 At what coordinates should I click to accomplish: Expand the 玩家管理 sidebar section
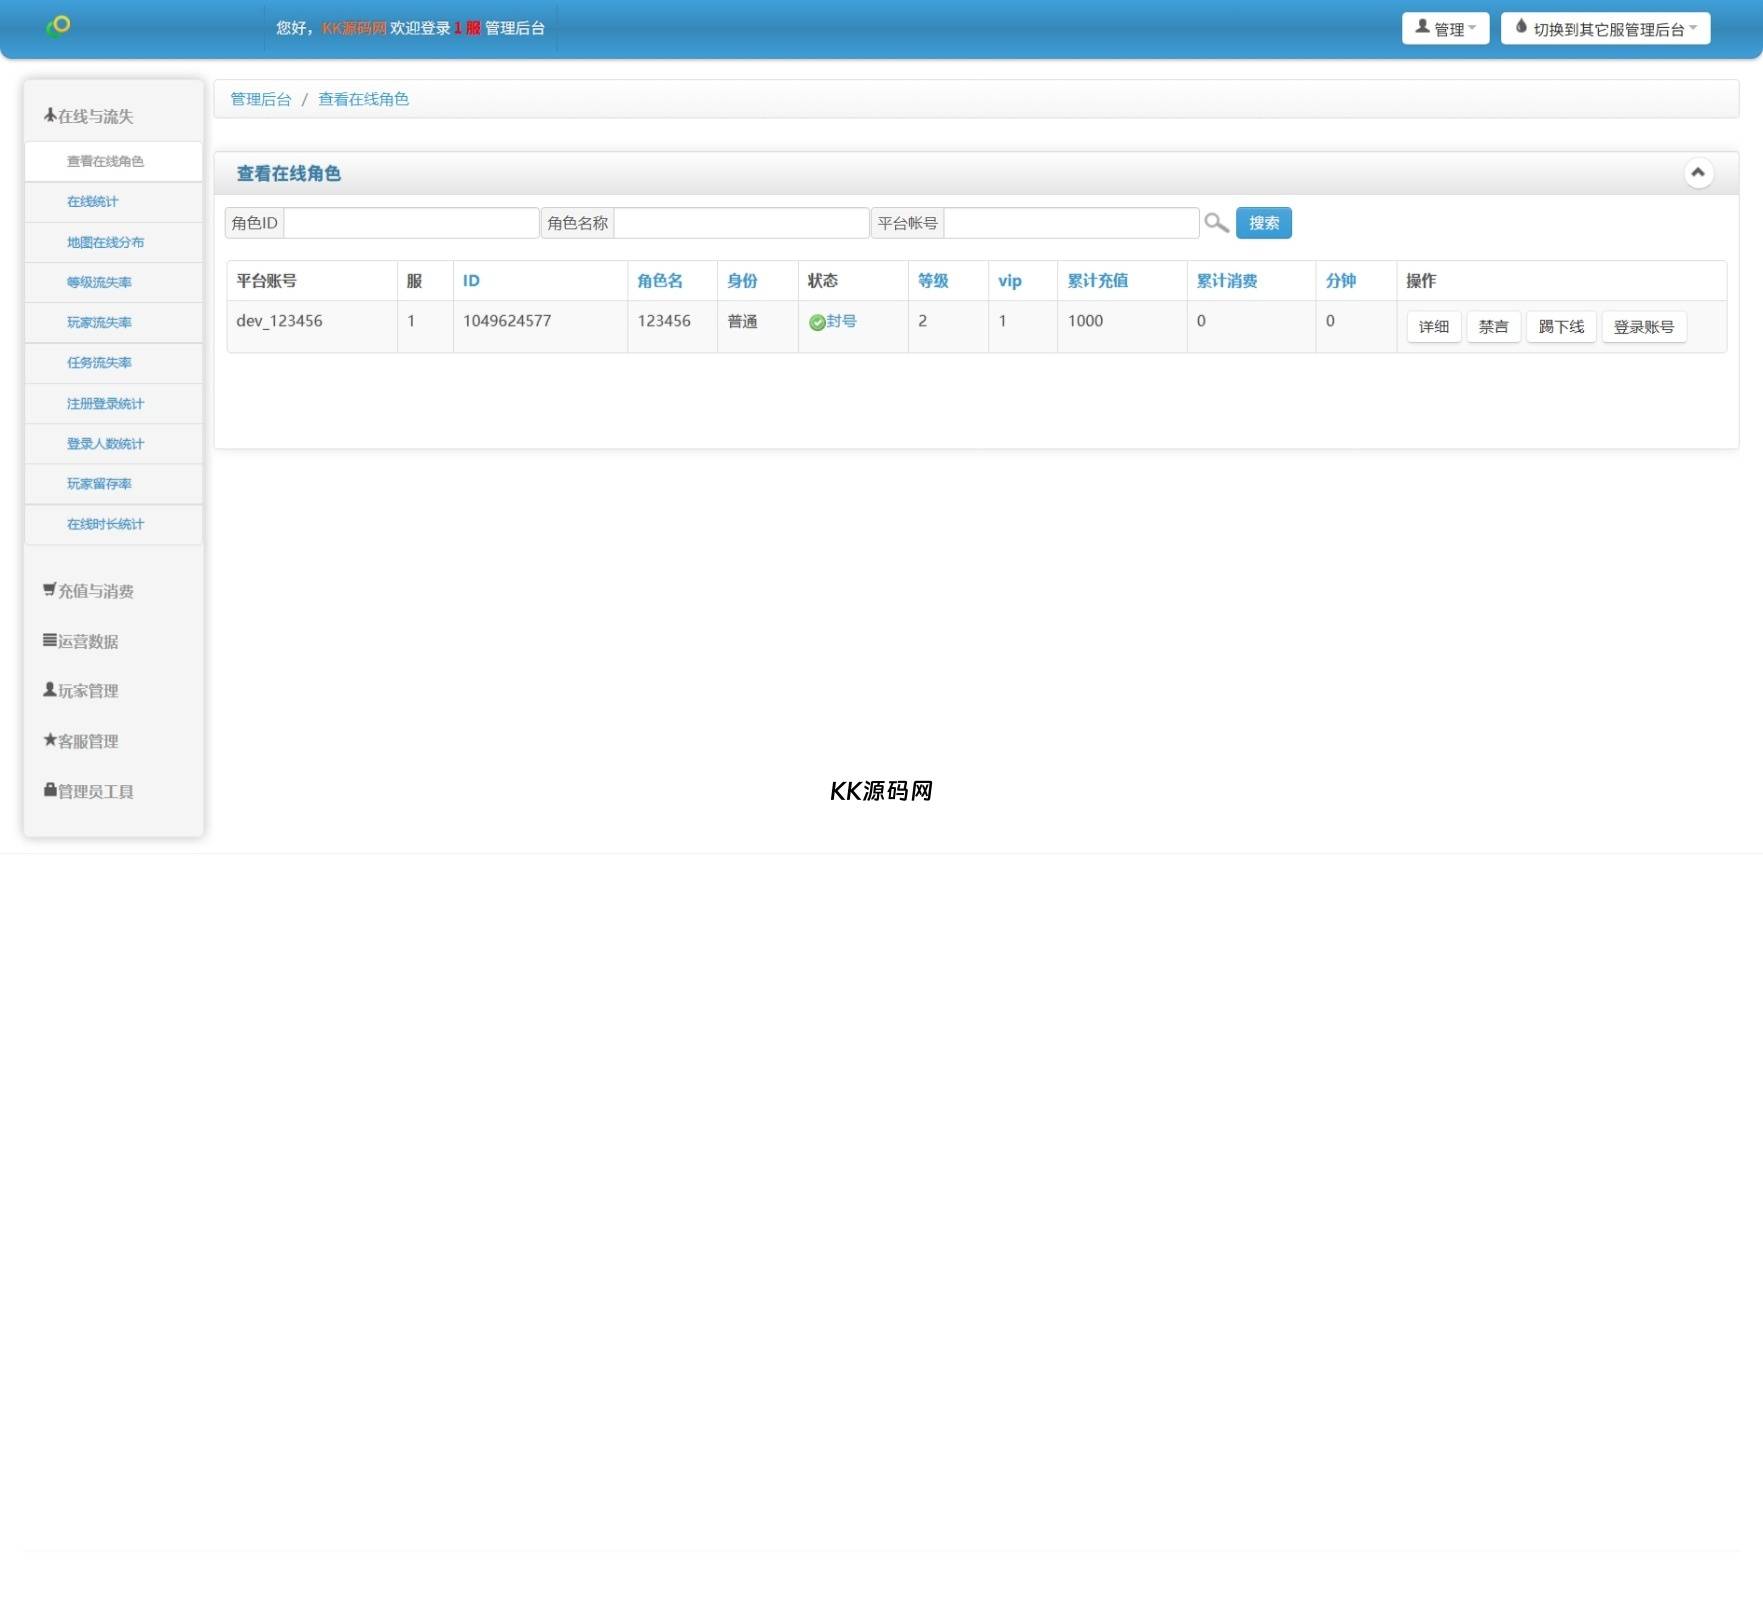81,691
